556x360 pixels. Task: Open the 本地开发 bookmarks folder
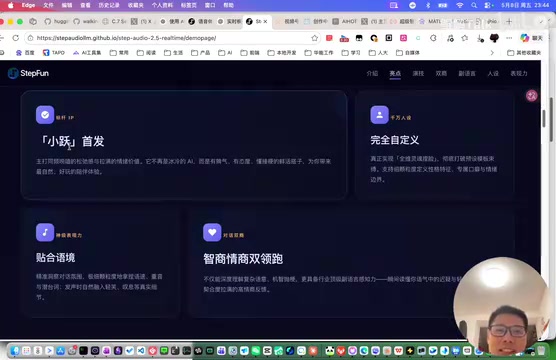(x=282, y=52)
